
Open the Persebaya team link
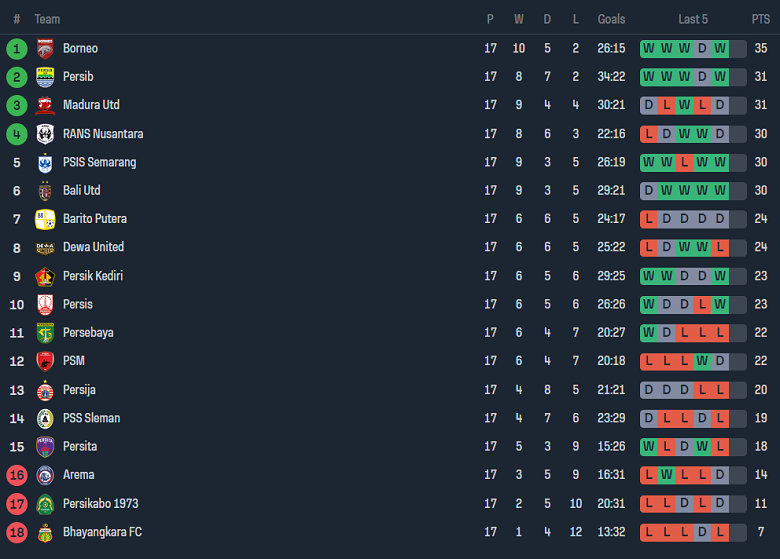point(88,333)
